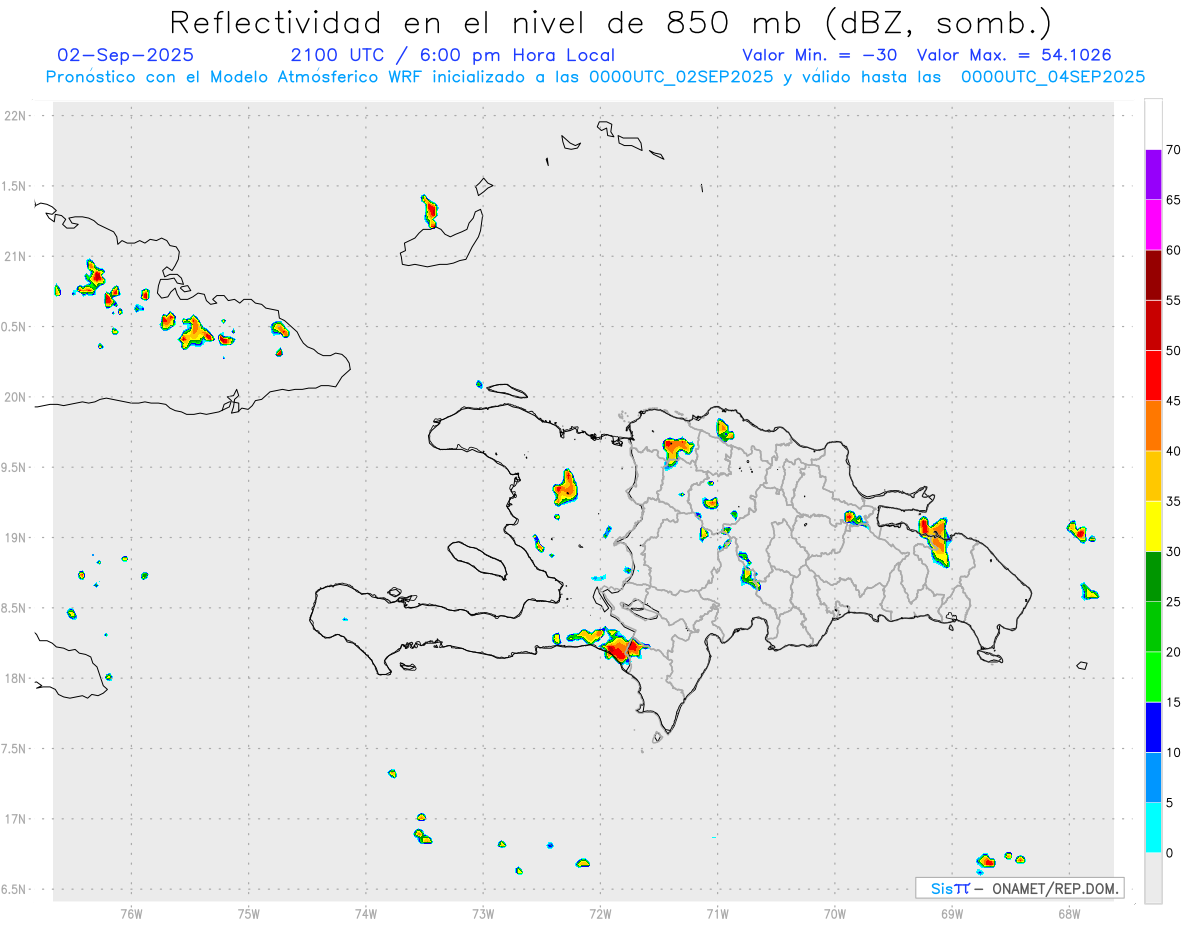1200x927 pixels.
Task: Click the legend label '55'
Action: [x=1175, y=301]
